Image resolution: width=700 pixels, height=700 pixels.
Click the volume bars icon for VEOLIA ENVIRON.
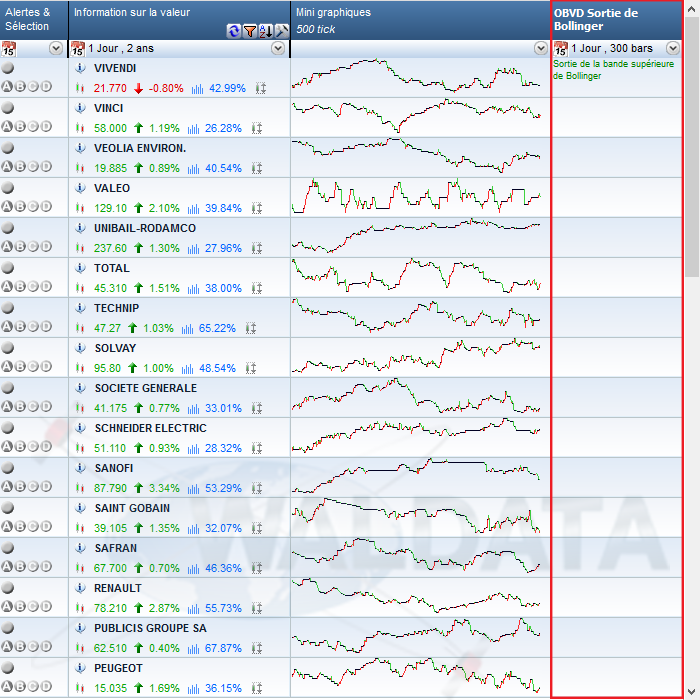[x=193, y=169]
